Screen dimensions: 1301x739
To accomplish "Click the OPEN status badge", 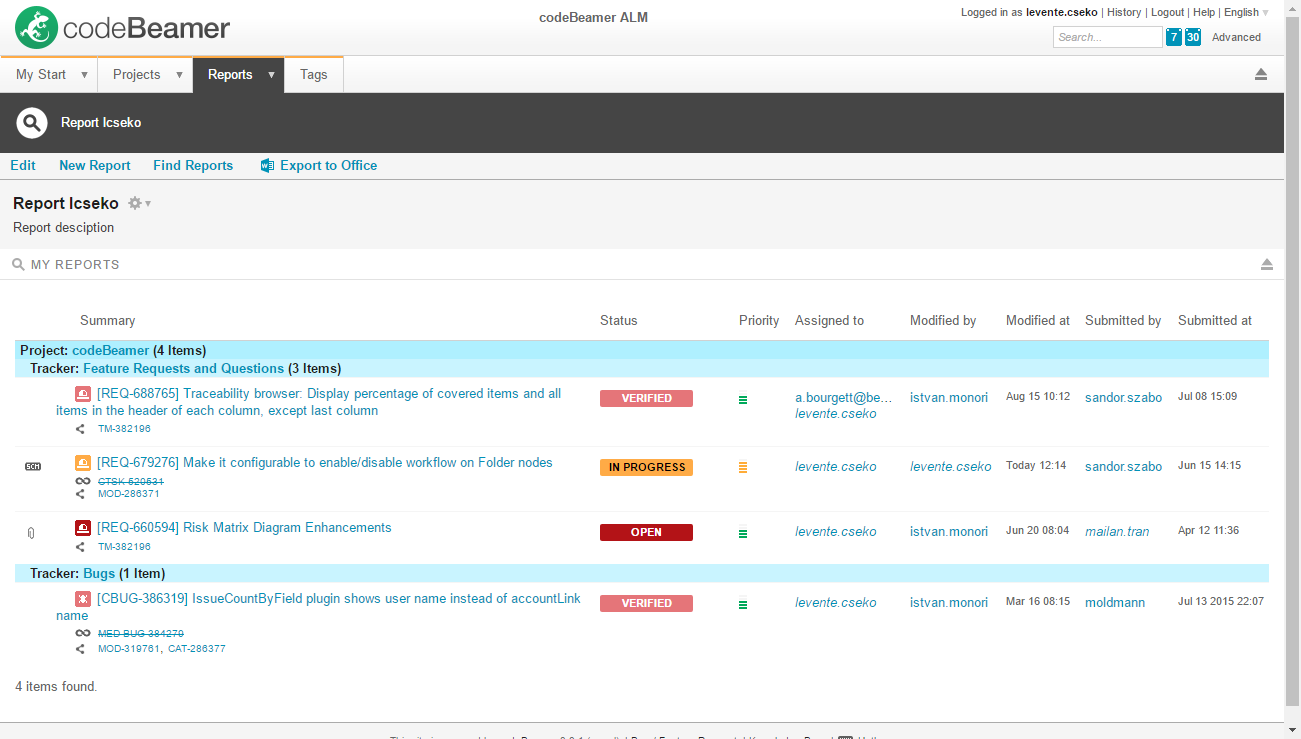I will [x=646, y=532].
